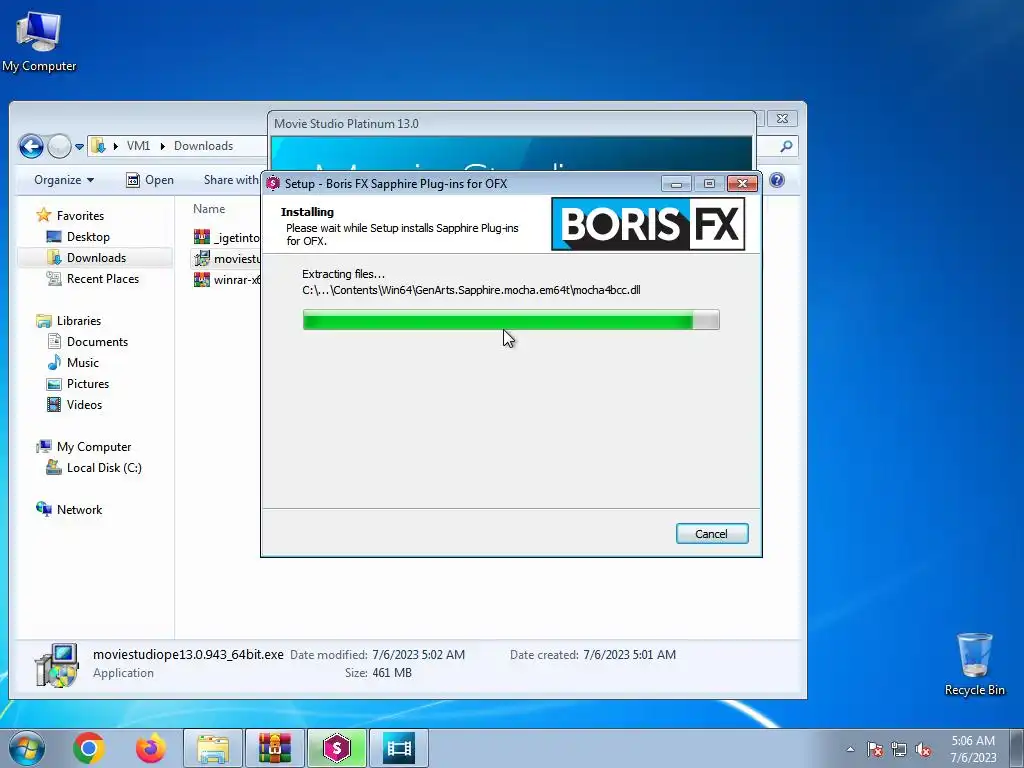Image resolution: width=1024 pixels, height=768 pixels.
Task: Select Libraries in navigation pane
Action: (x=69, y=321)
